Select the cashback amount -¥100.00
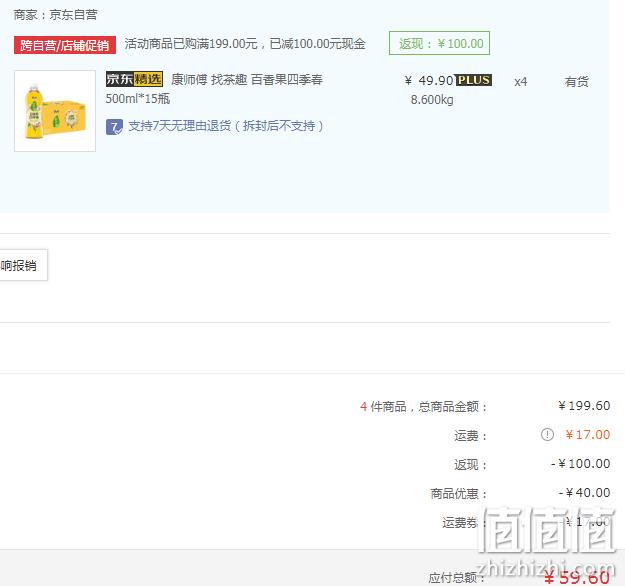 click(x=580, y=464)
